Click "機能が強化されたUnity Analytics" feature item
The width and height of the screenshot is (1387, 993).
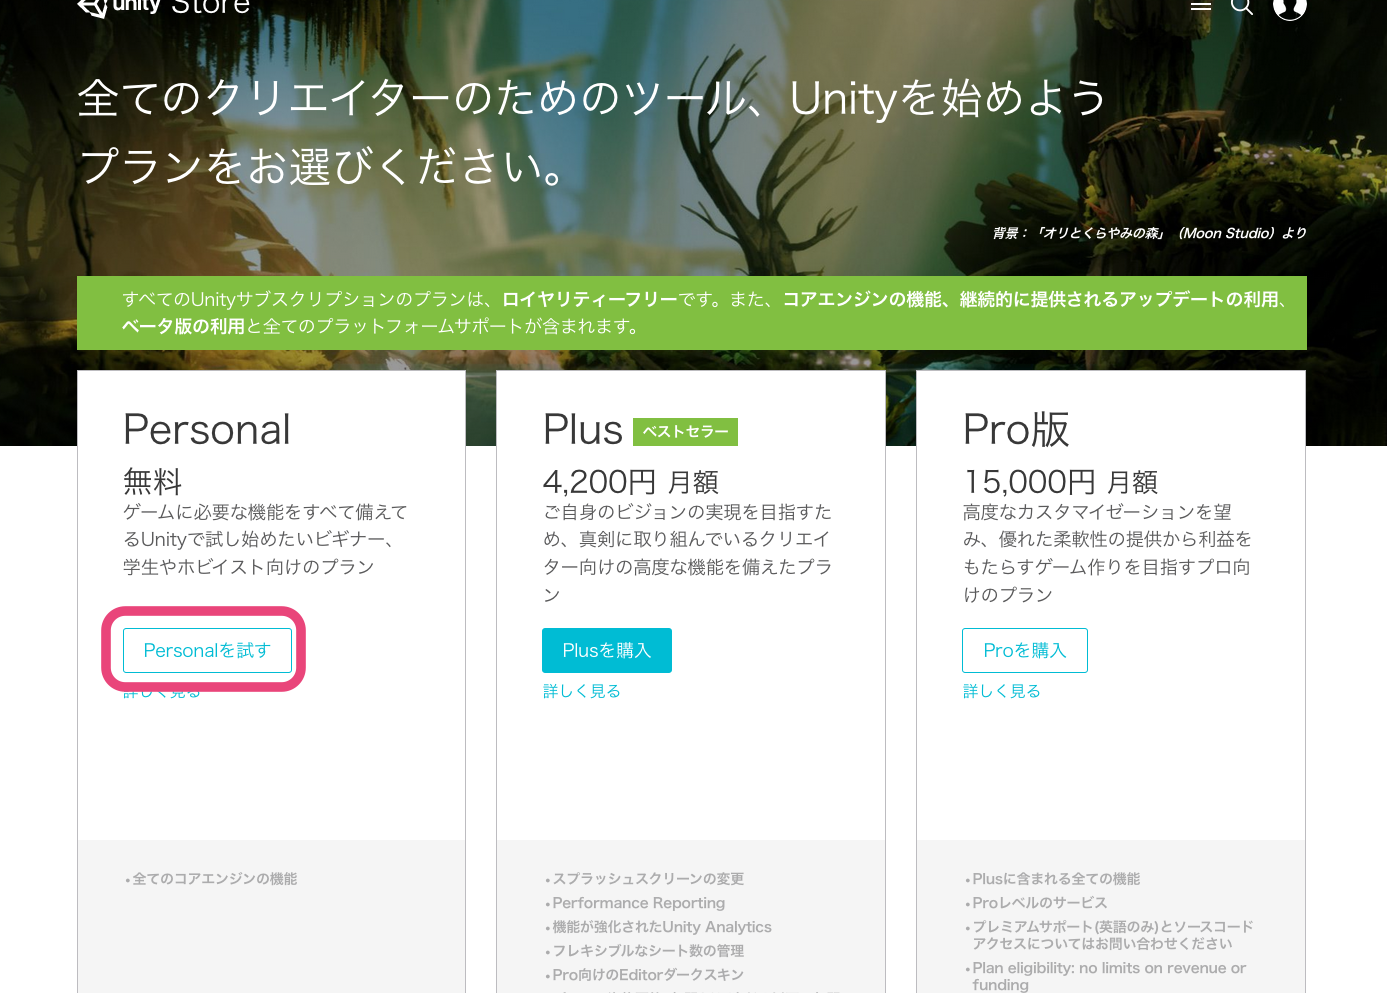pyautogui.click(x=662, y=927)
